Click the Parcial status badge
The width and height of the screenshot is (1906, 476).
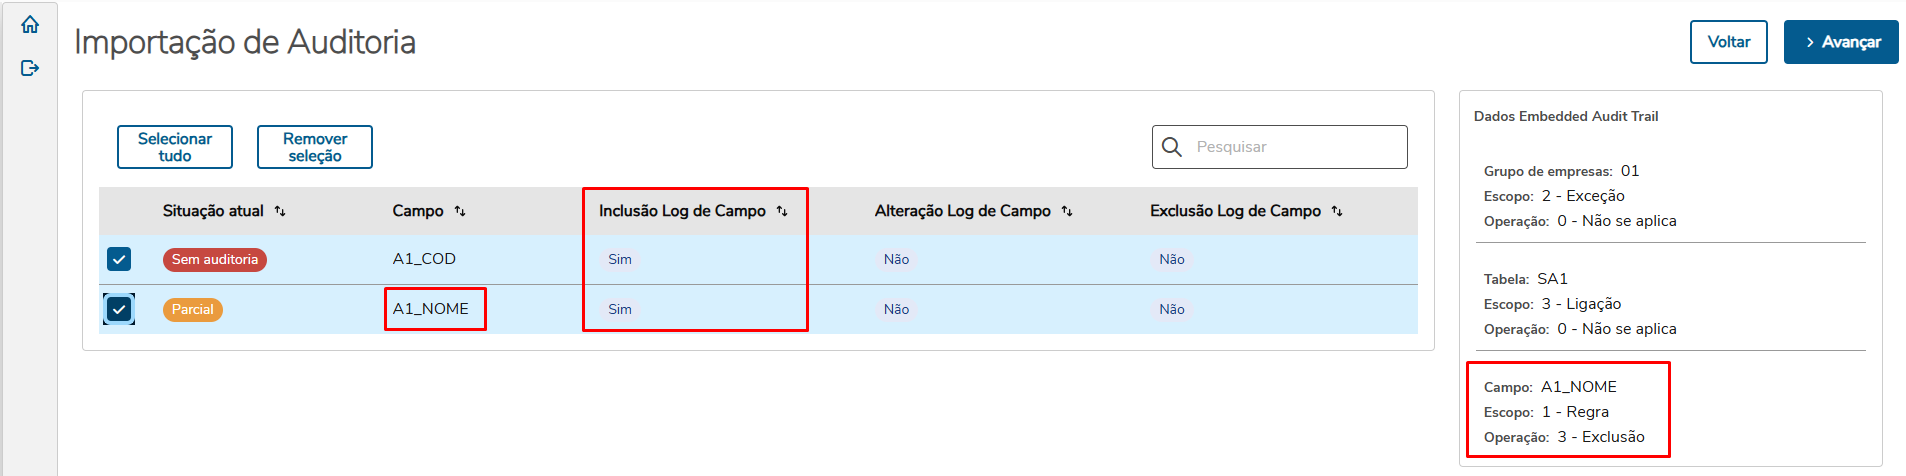(x=193, y=310)
